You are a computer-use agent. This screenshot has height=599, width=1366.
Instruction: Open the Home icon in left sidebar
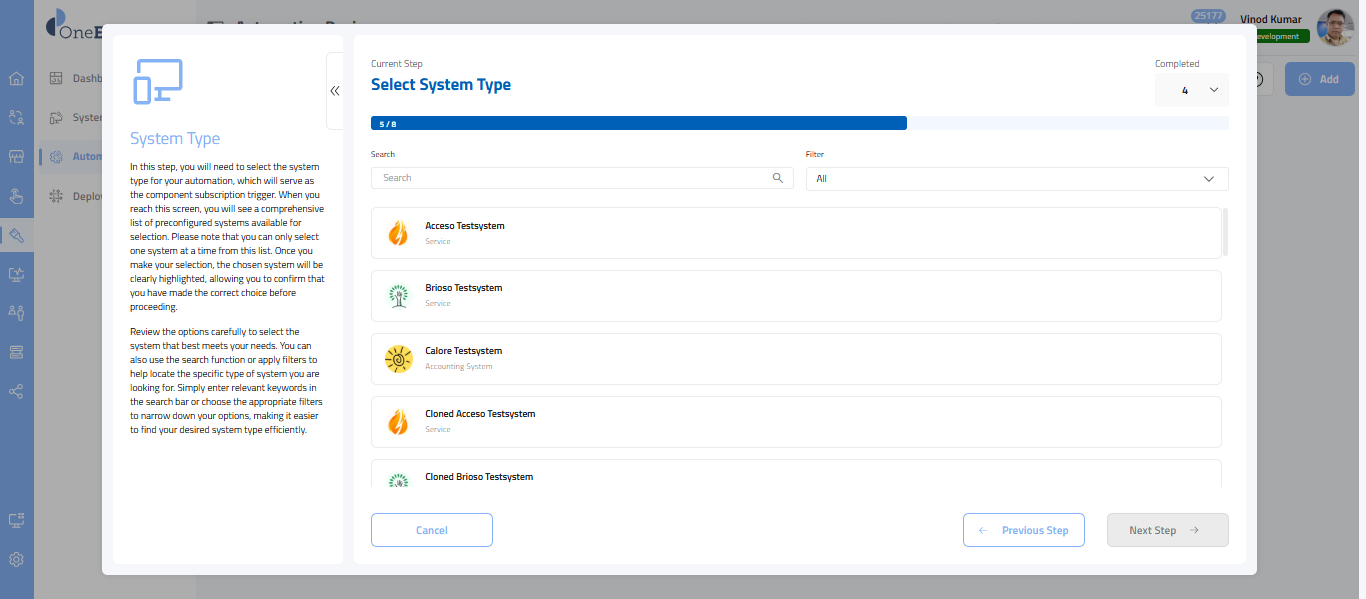tap(16, 79)
